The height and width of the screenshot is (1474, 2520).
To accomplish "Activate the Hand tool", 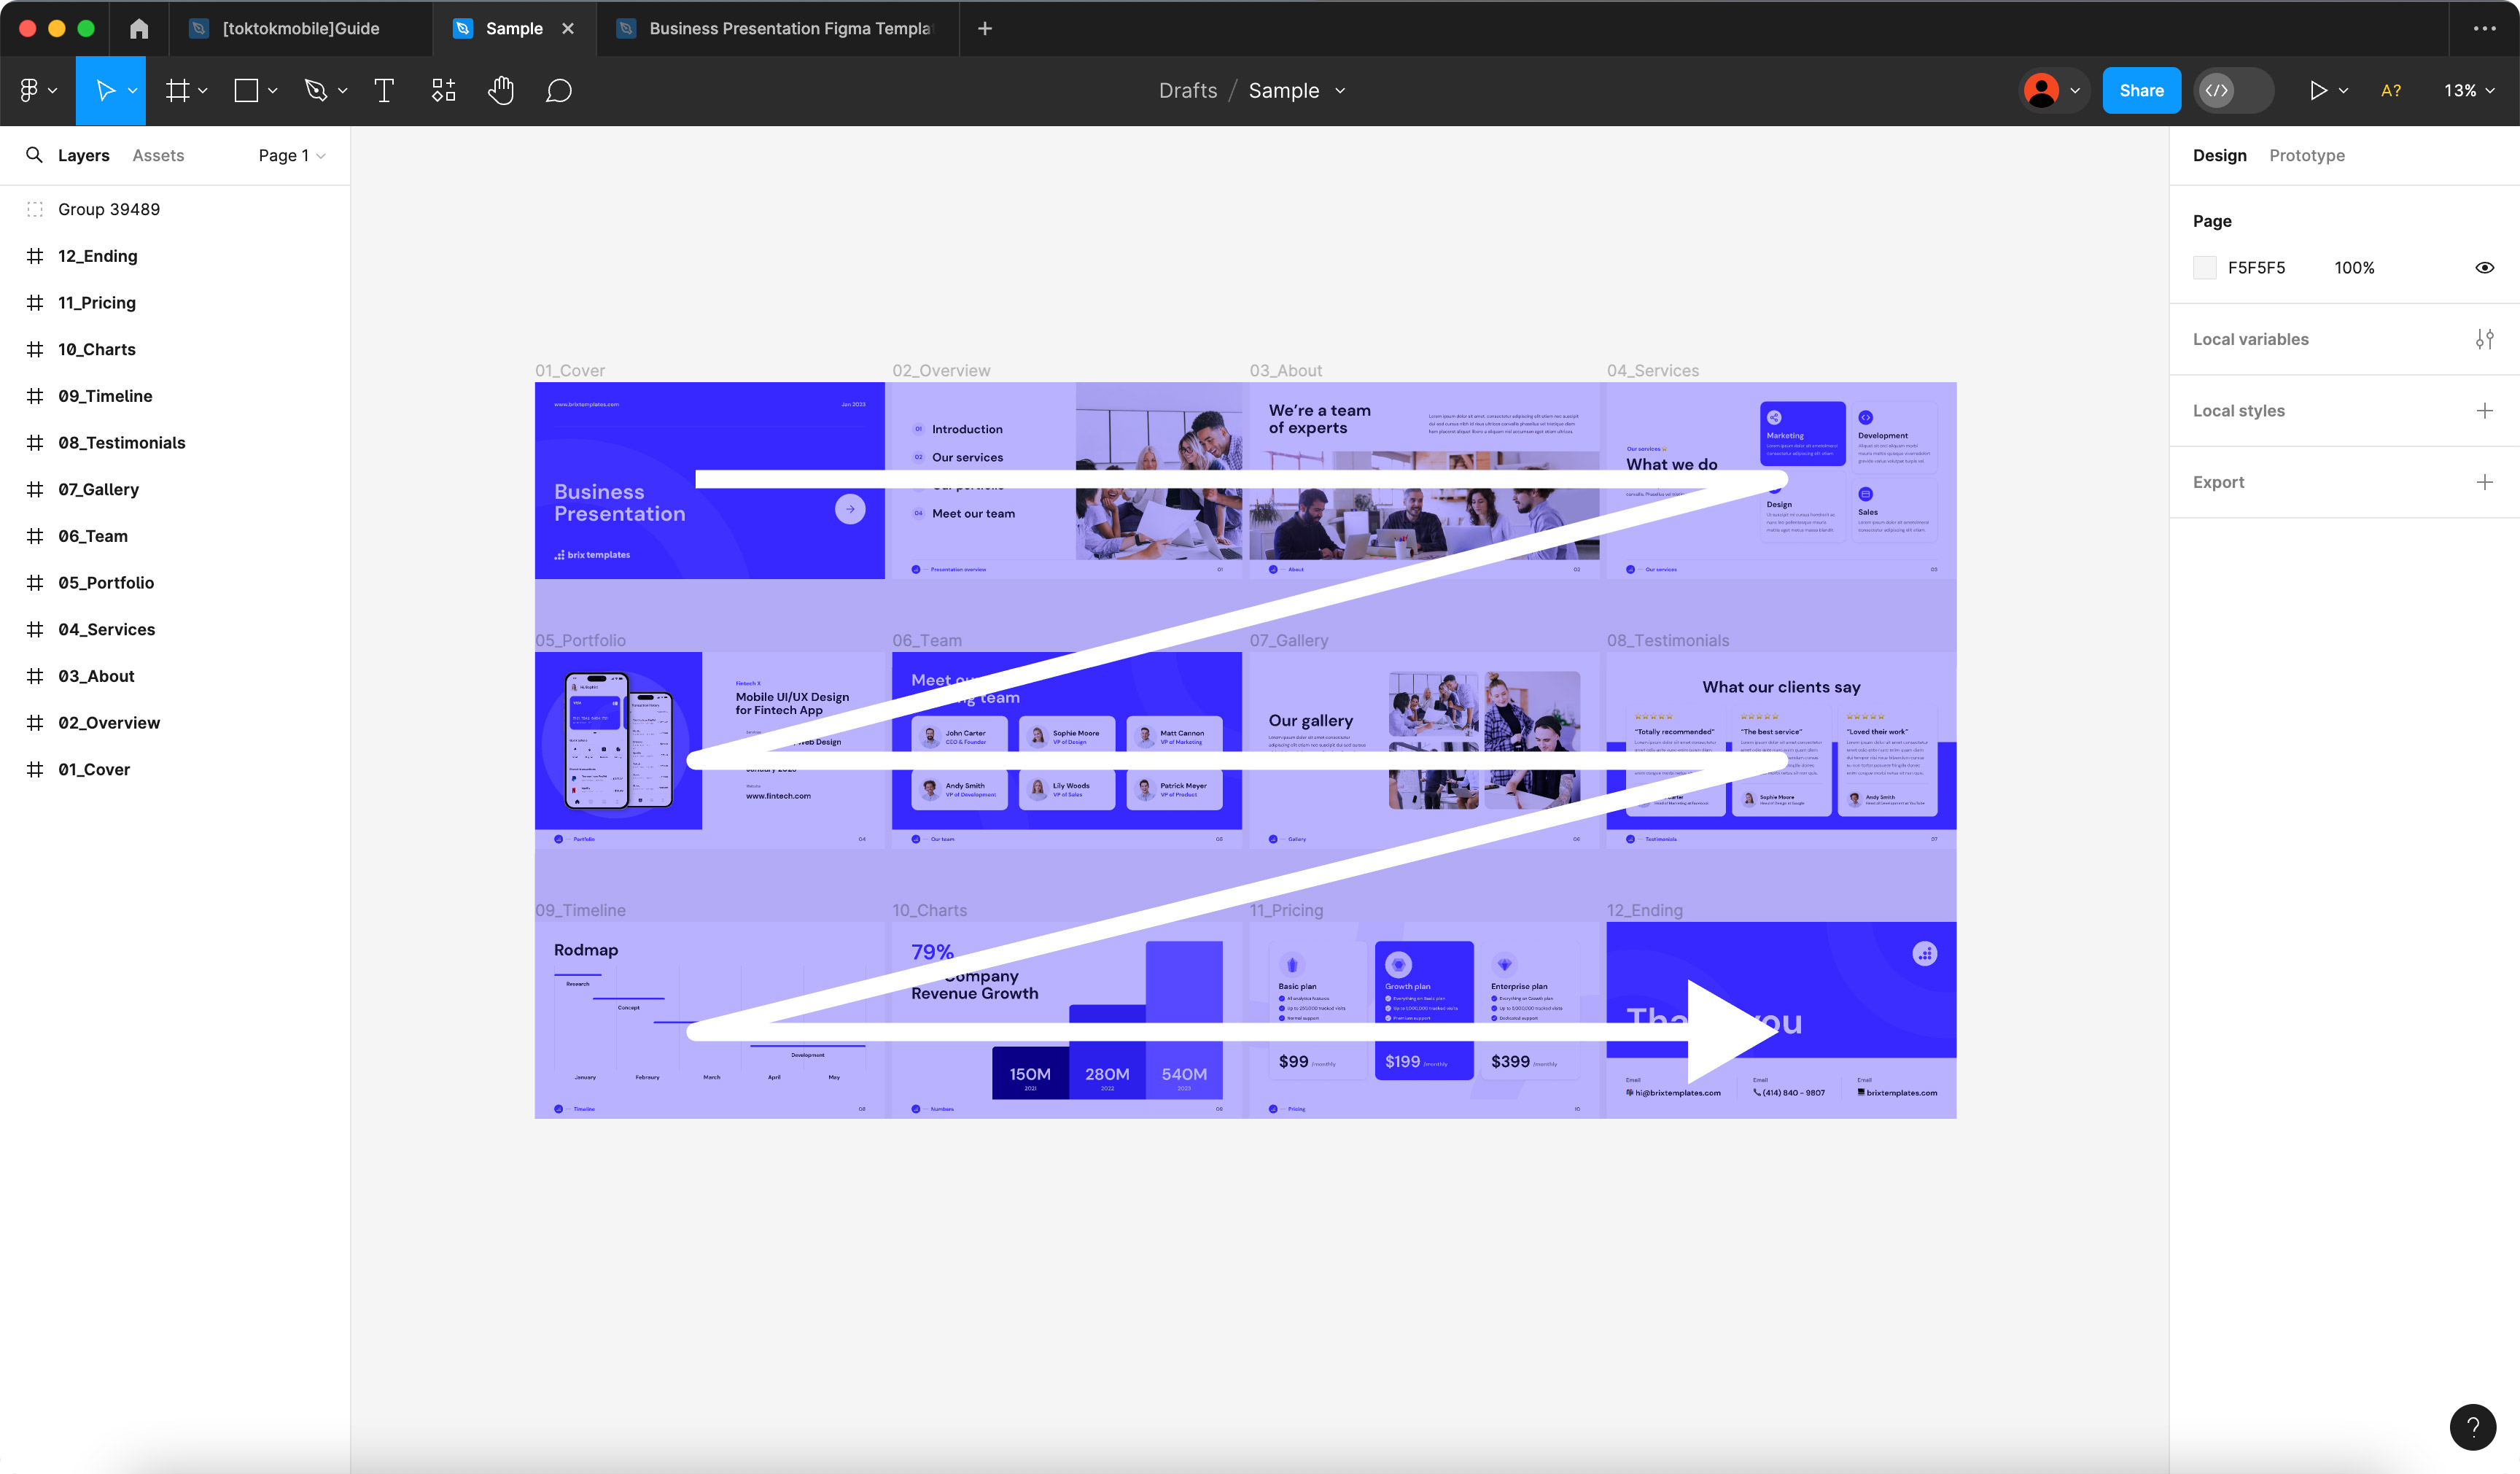I will 500,91.
